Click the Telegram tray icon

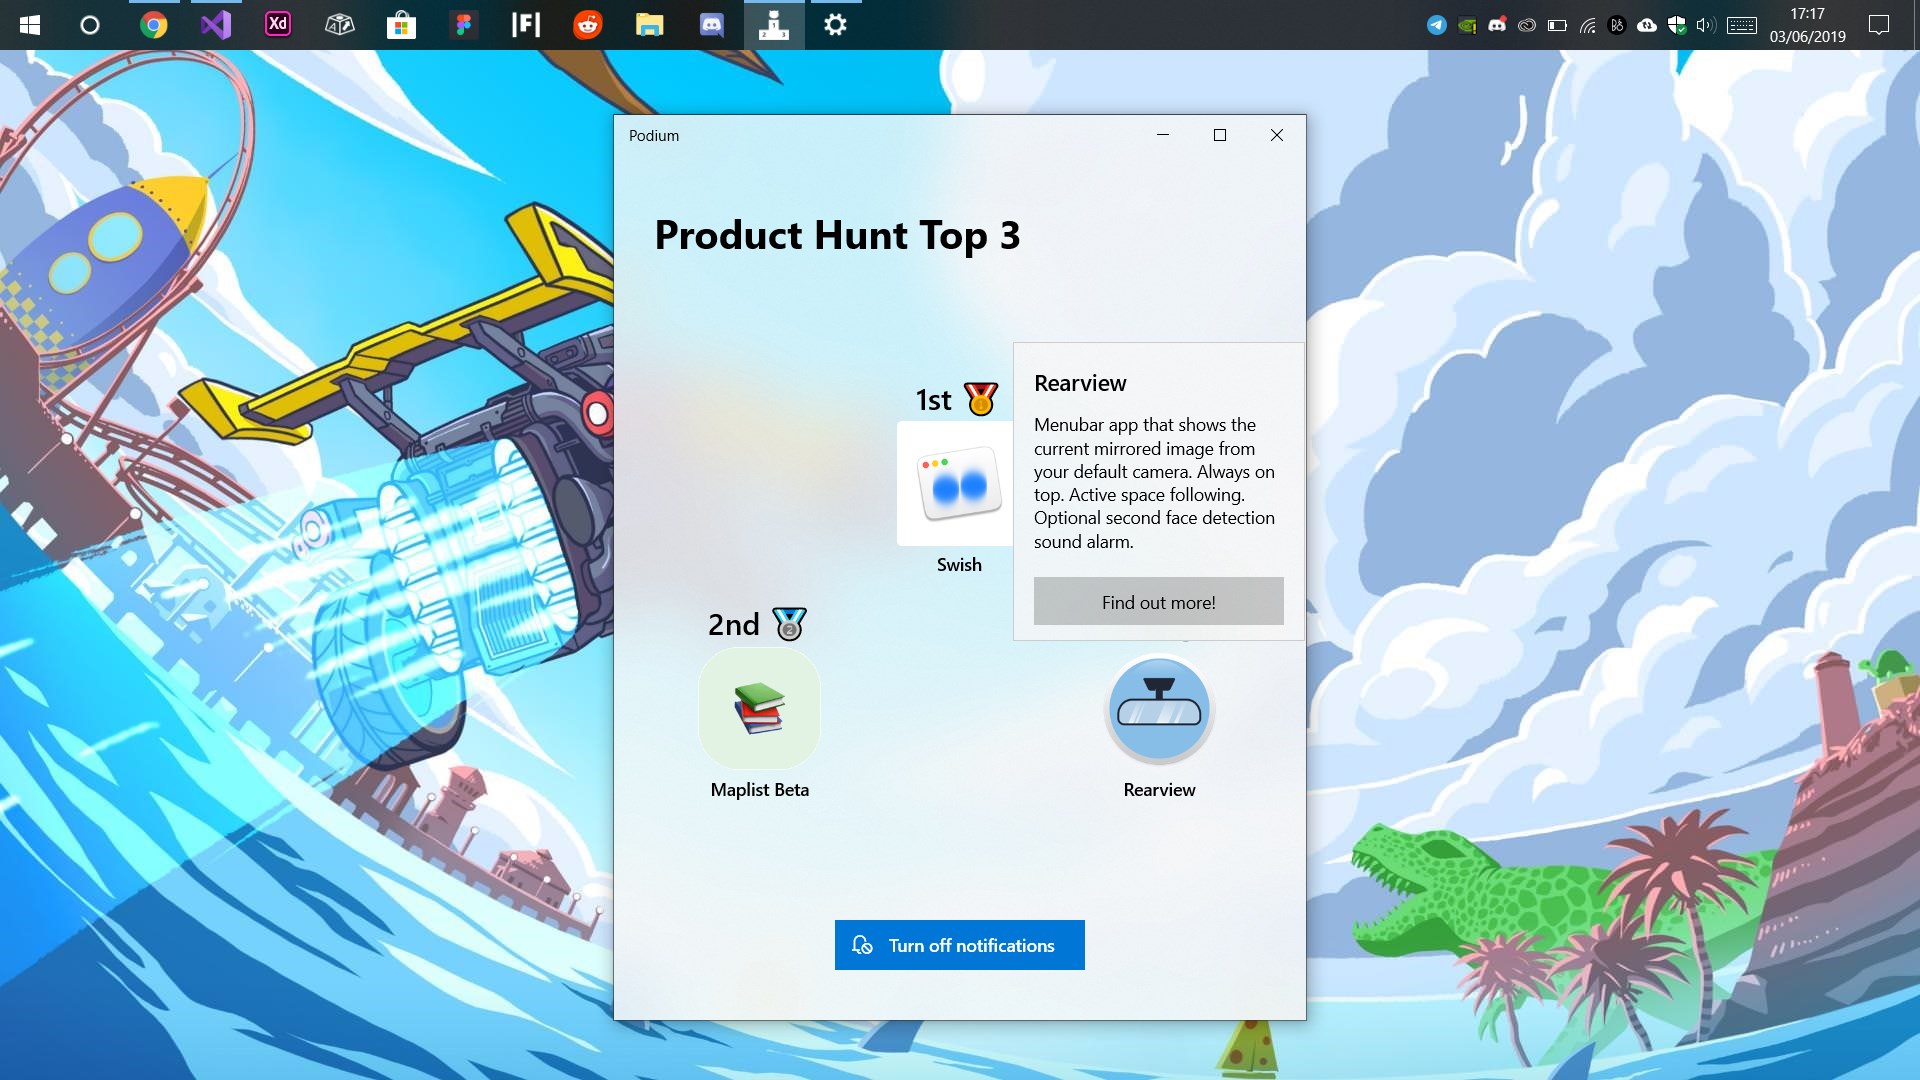pos(1436,26)
